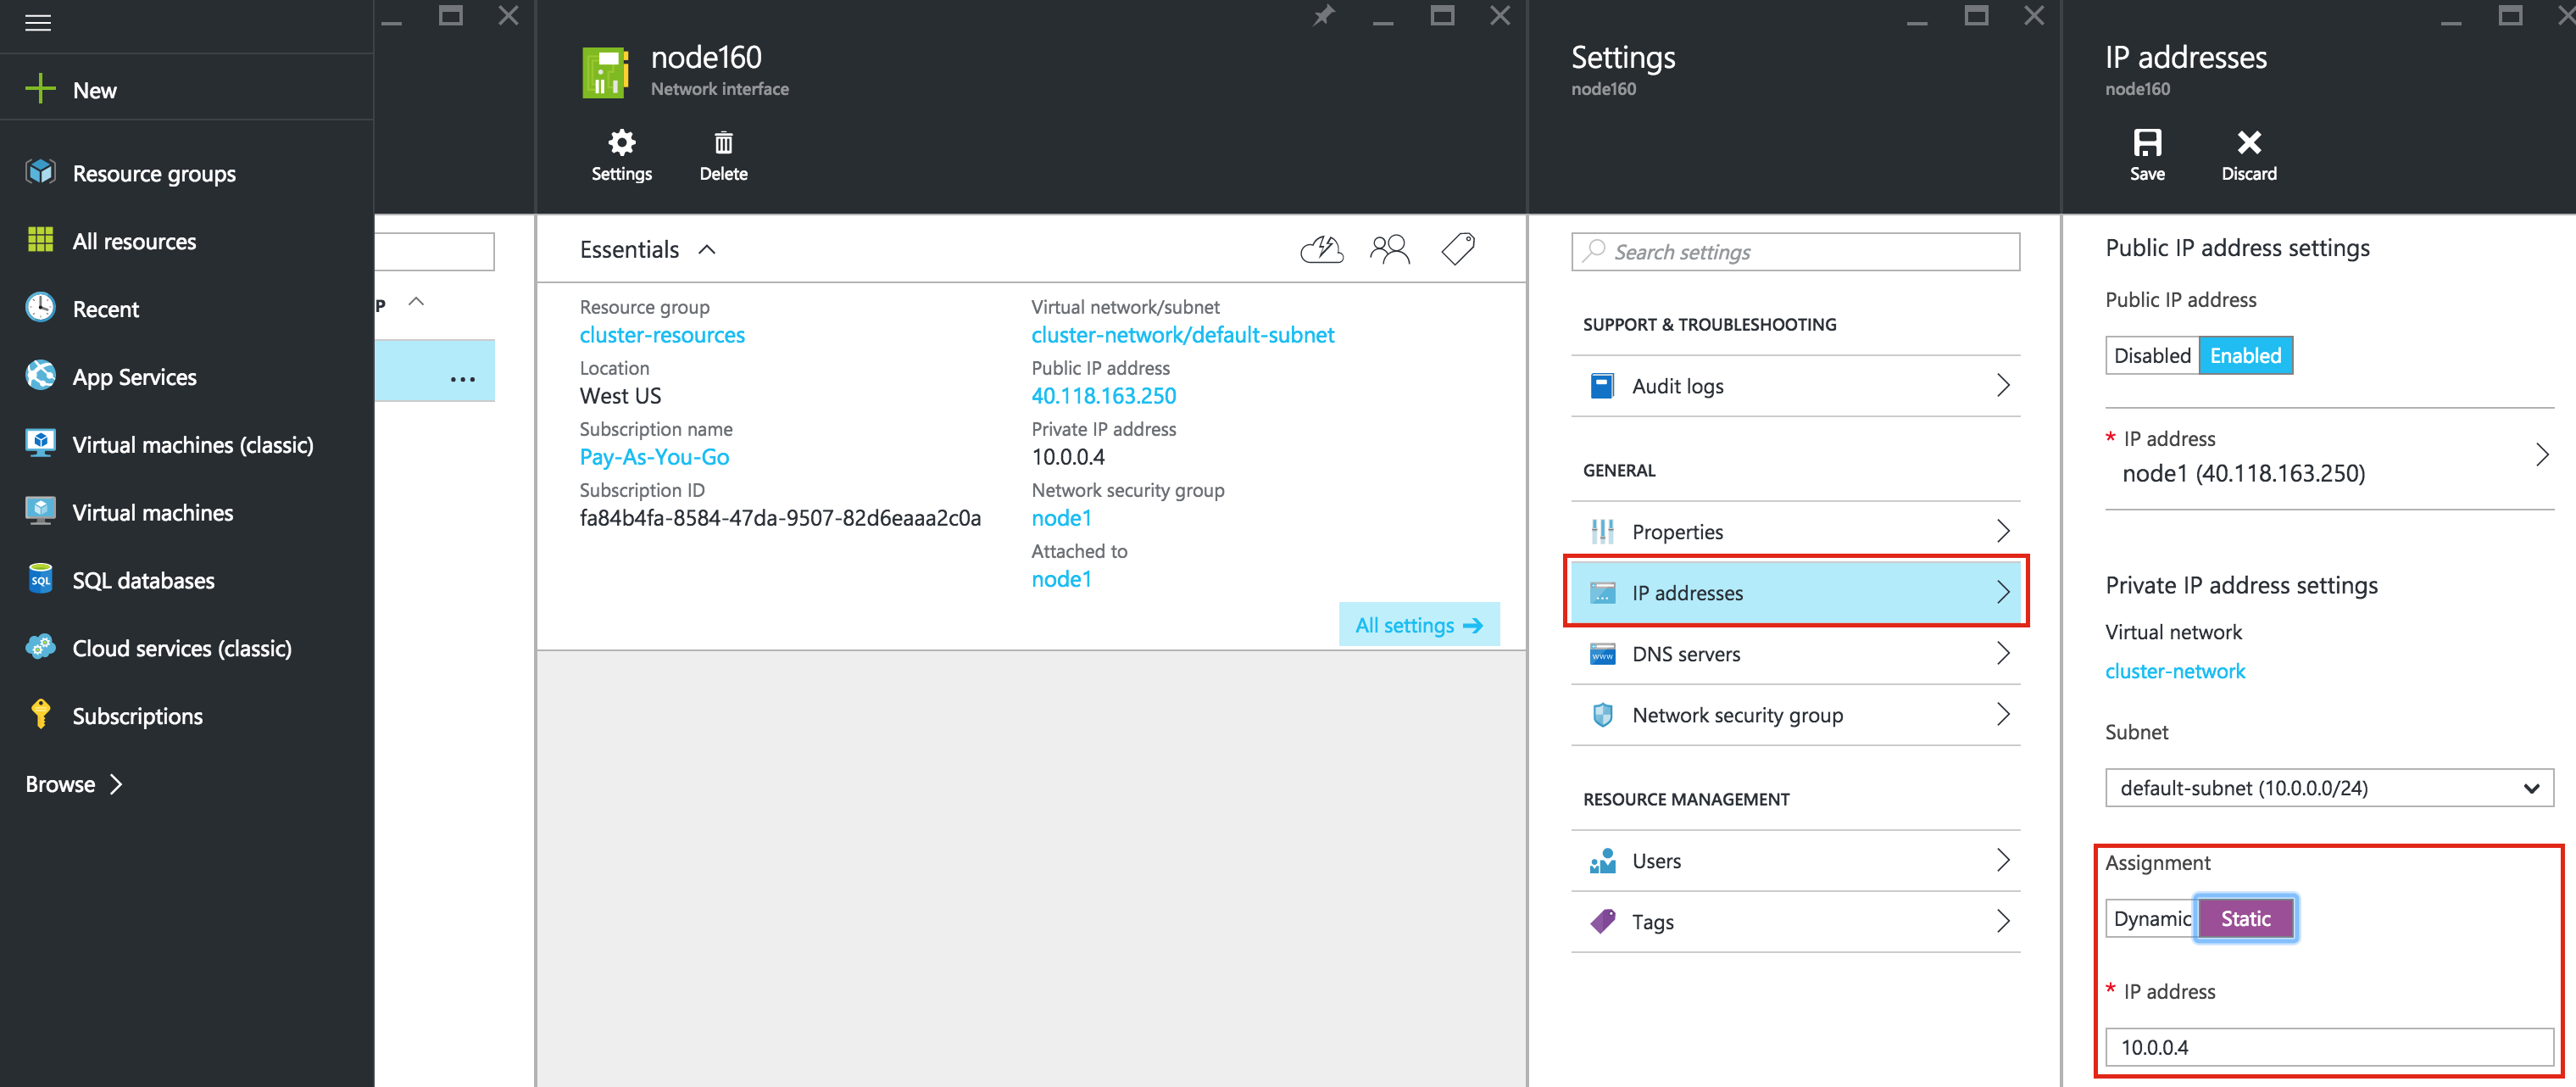Image resolution: width=2576 pixels, height=1087 pixels.
Task: Close the IP addresses blade
Action: 2565,15
